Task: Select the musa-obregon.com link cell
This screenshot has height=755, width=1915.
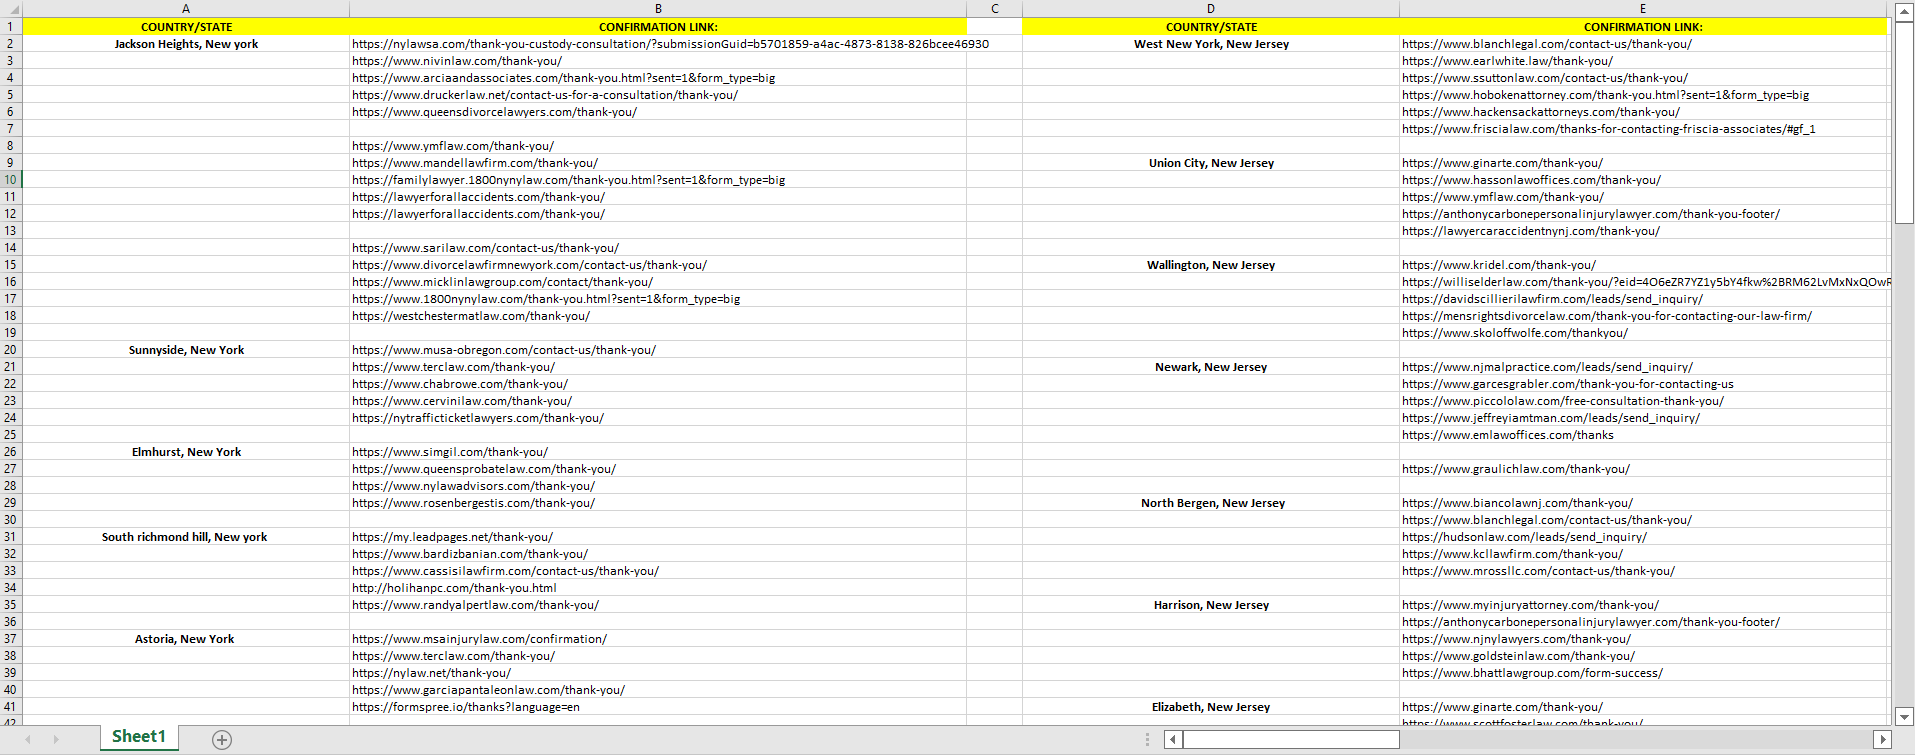Action: pos(658,350)
